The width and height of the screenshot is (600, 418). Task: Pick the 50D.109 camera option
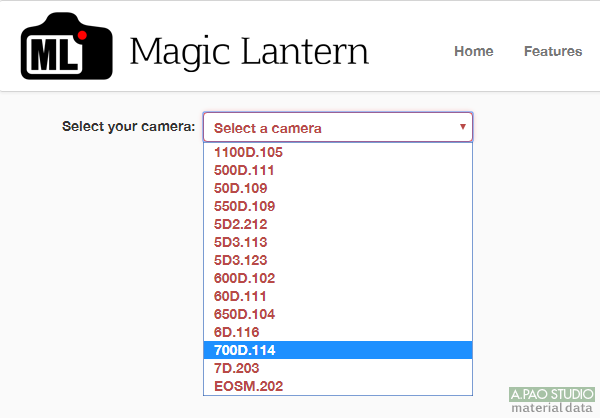(x=240, y=188)
